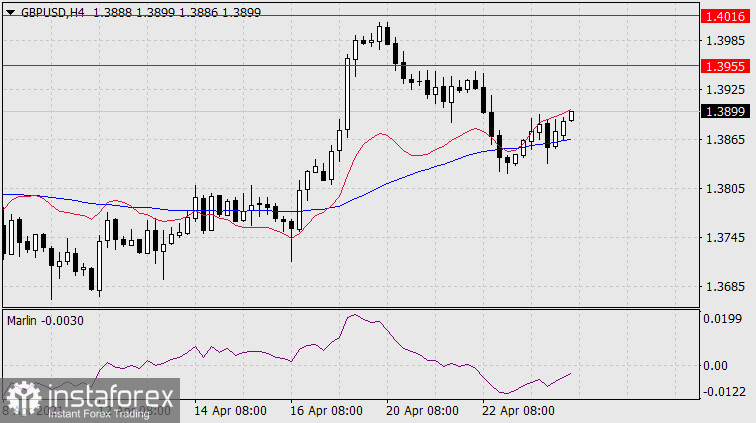Click the chart dropdown triangle beside GBPUSD
This screenshot has width=756, height=423.
[x=10, y=13]
